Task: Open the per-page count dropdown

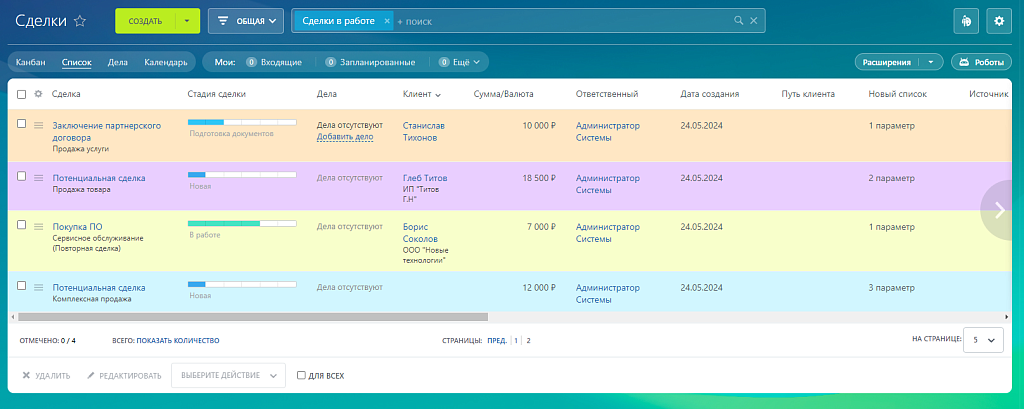Action: point(983,340)
